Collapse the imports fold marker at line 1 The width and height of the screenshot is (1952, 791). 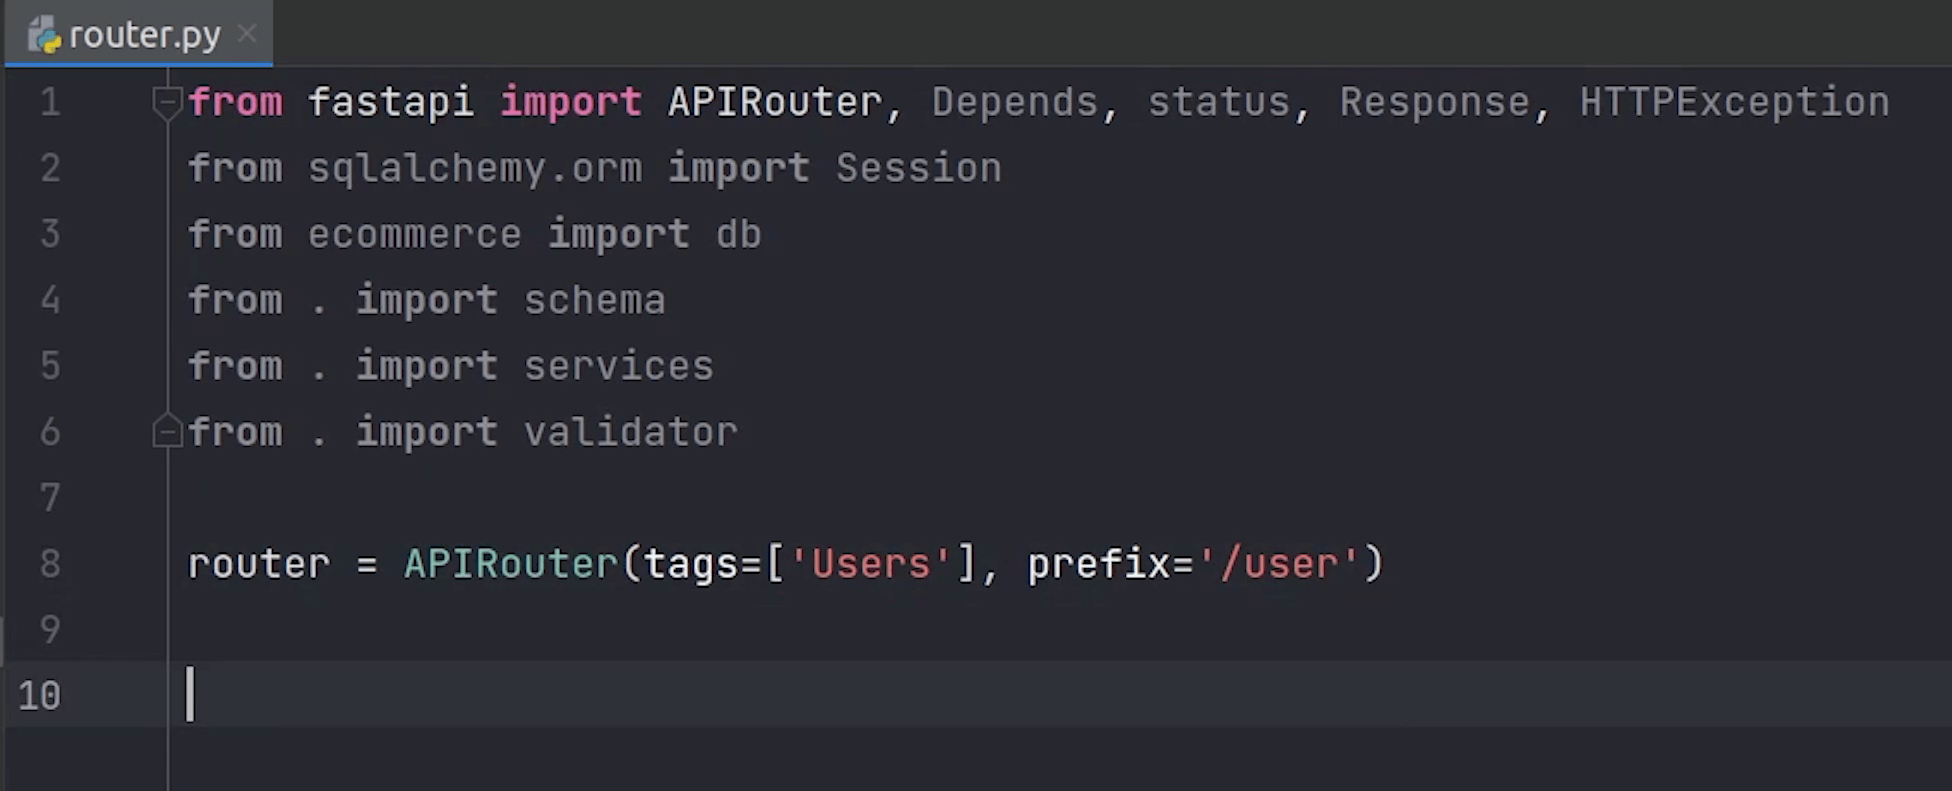166,101
